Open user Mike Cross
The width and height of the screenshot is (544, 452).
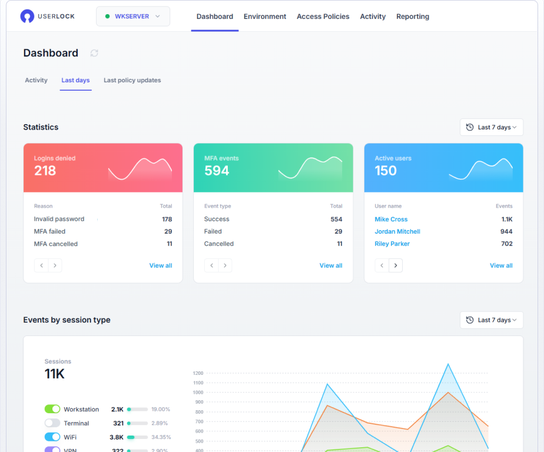tap(391, 219)
